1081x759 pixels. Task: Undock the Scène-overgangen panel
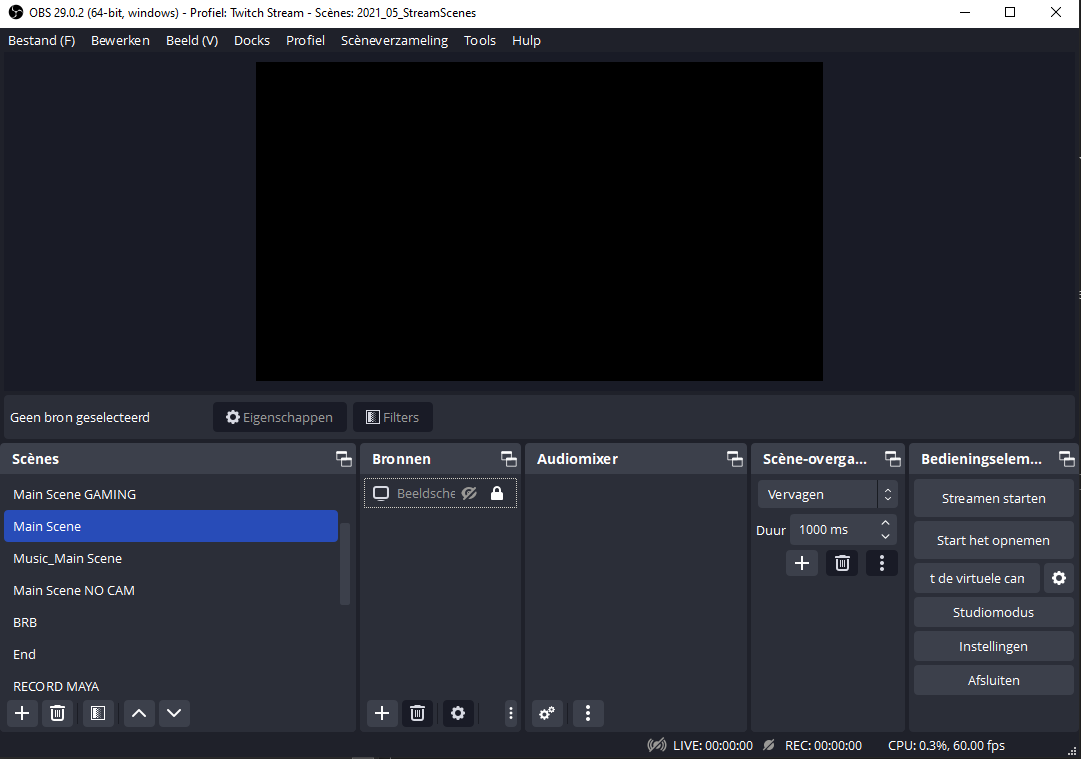tap(893, 459)
